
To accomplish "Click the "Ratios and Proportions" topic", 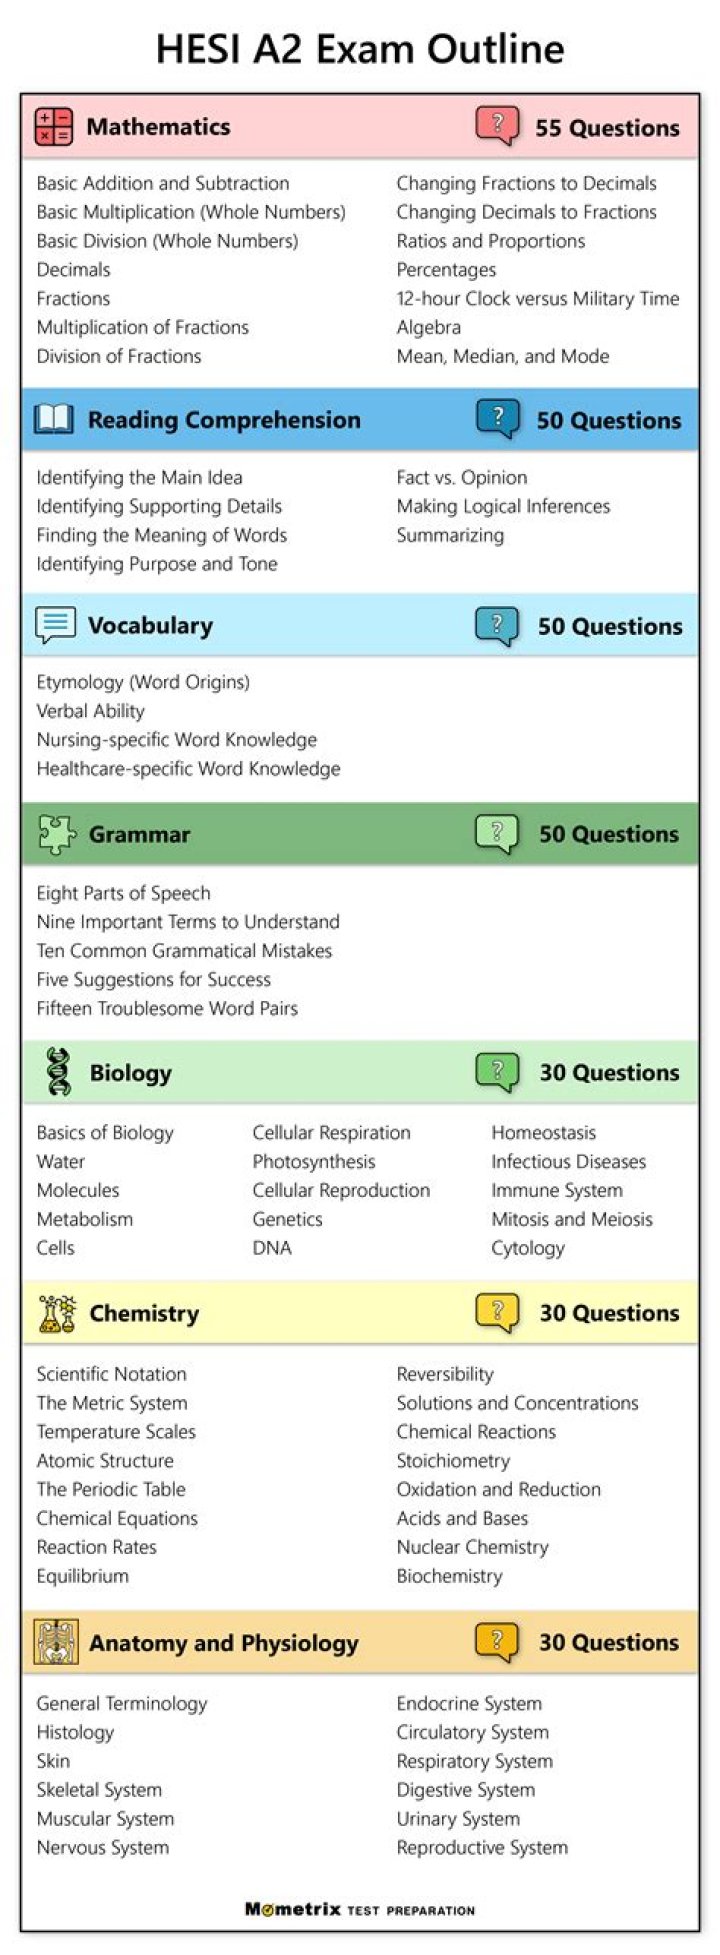I will point(490,241).
